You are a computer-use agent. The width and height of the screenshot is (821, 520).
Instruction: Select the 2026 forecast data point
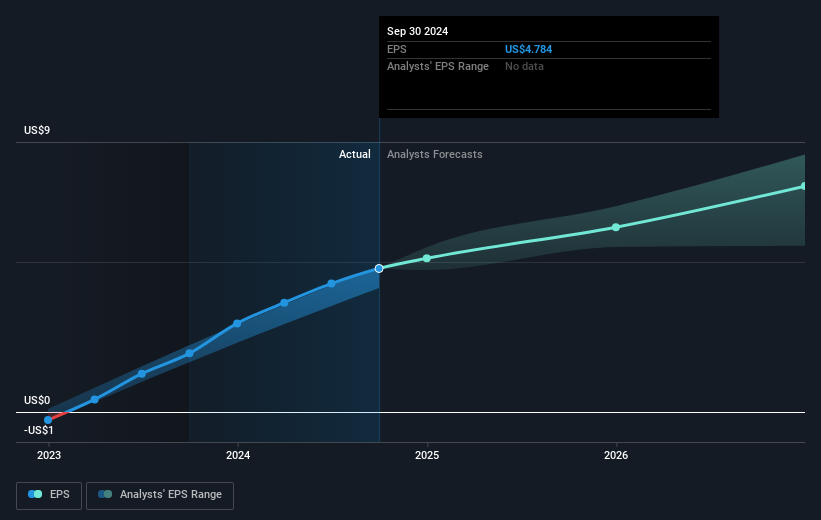click(616, 227)
